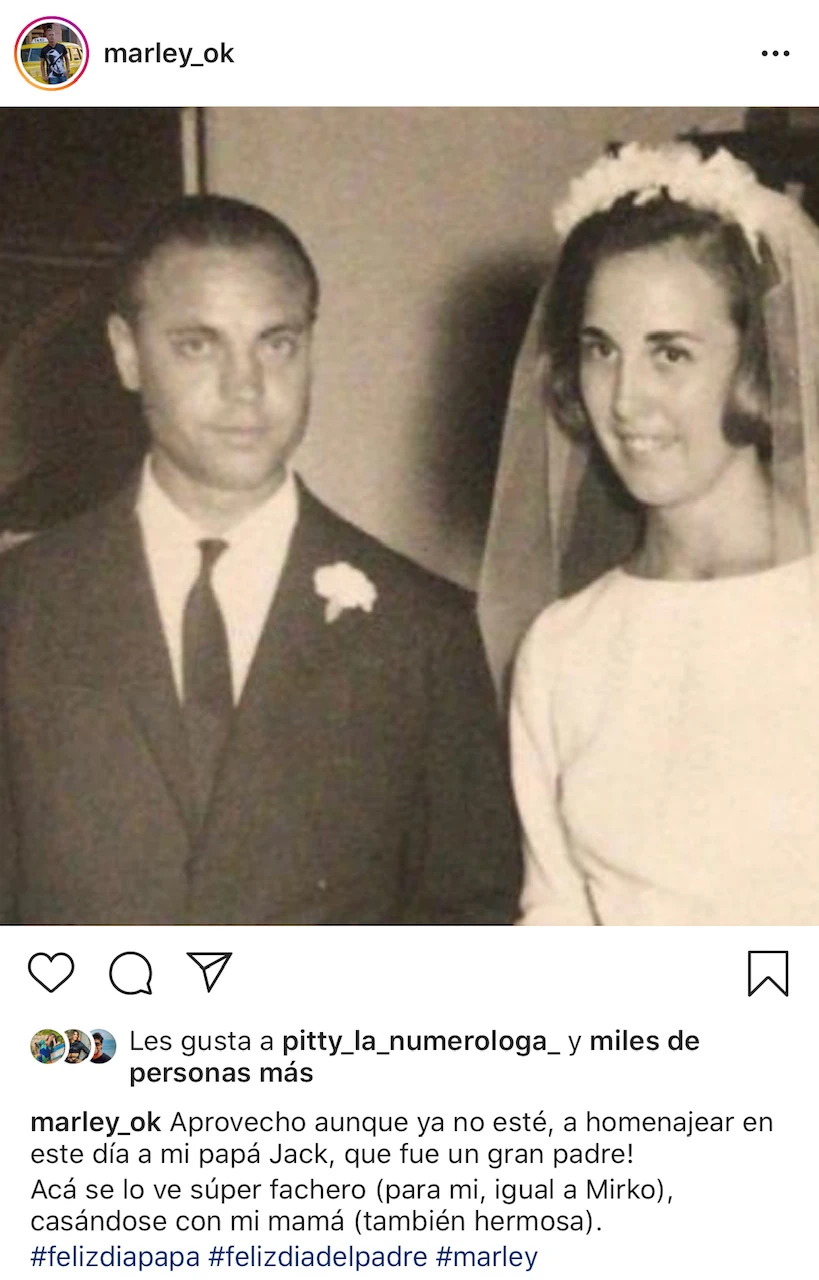Open pitty_la_numerologa_ profile
Screen dimensions: 819x1280
[421, 1042]
